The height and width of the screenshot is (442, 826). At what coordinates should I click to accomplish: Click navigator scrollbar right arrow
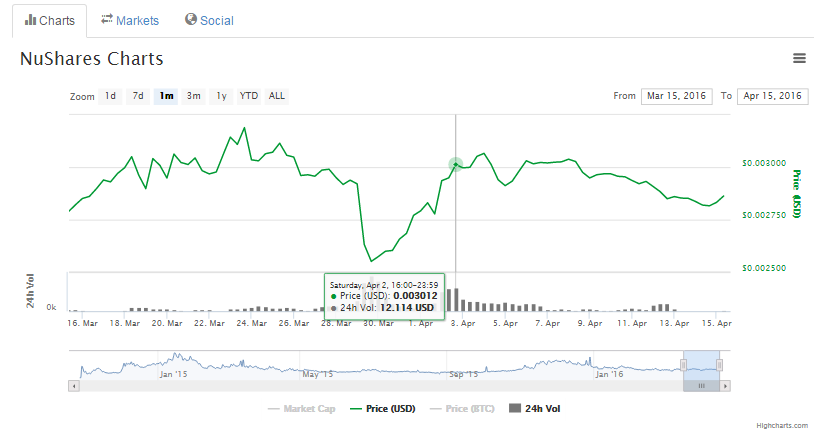point(725,386)
